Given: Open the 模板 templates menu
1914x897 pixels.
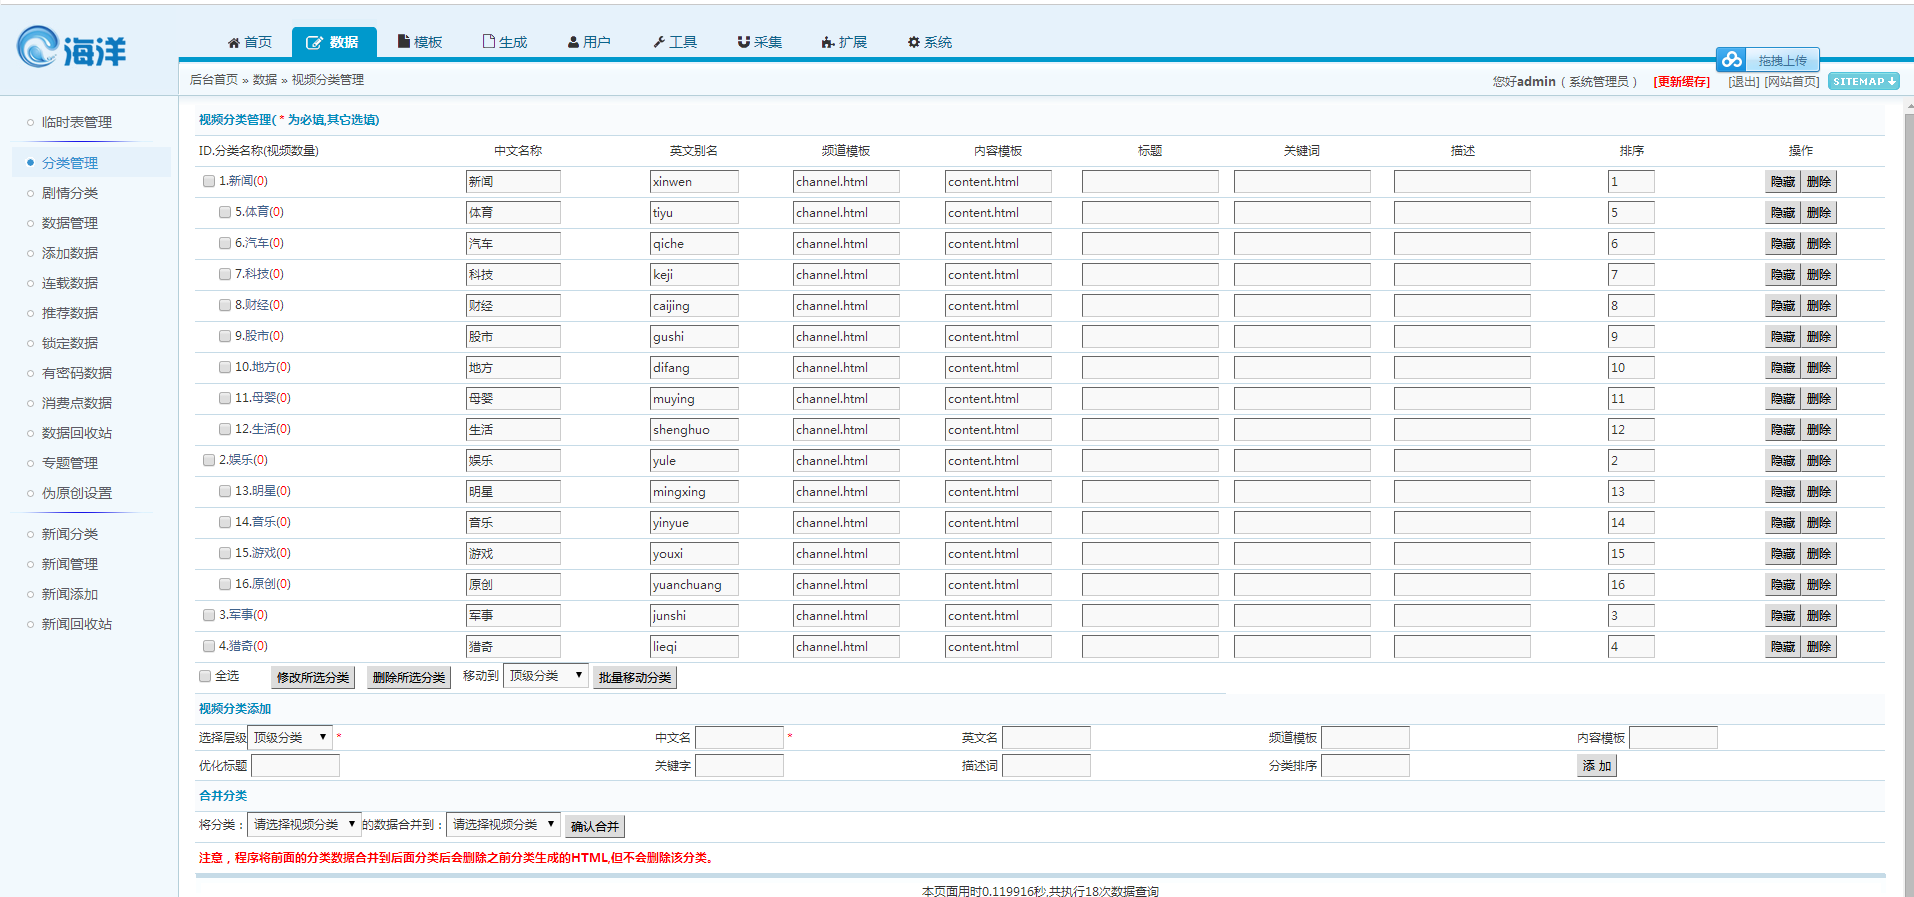Looking at the screenshot, I should [420, 42].
